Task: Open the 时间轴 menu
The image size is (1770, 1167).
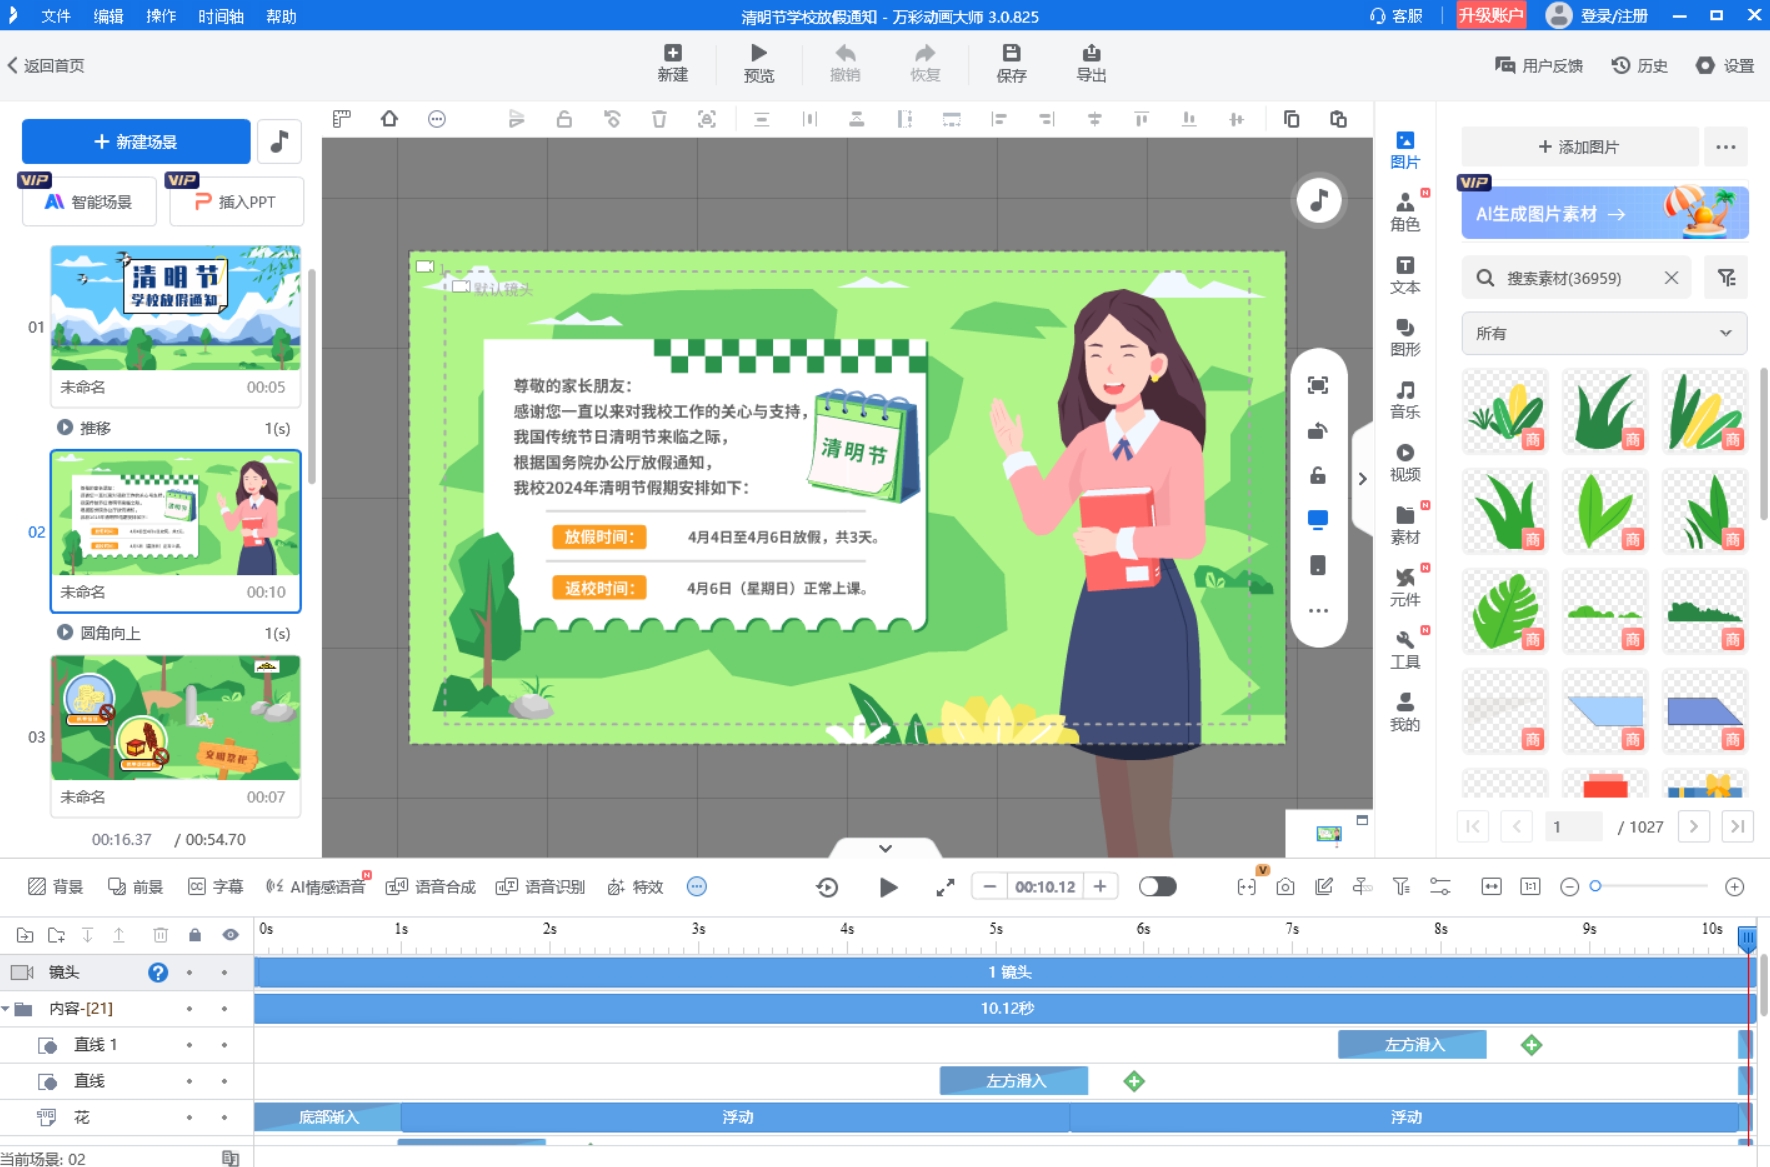Action: (x=220, y=16)
